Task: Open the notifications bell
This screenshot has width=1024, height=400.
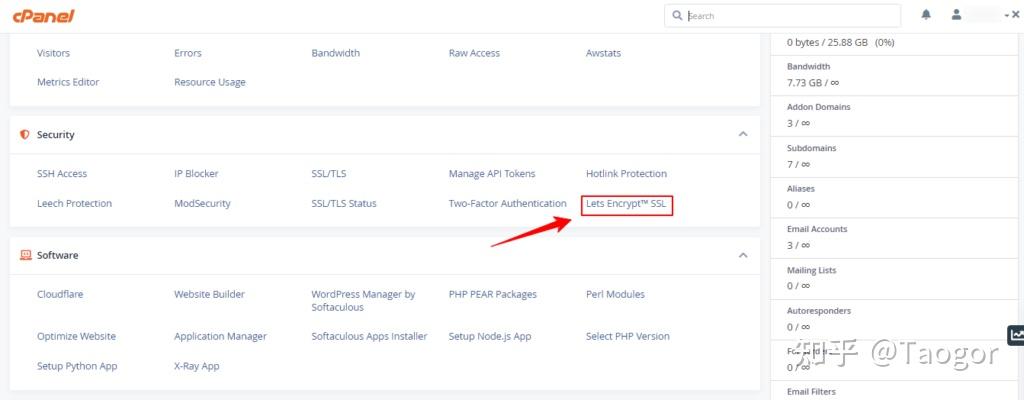Action: (x=926, y=15)
